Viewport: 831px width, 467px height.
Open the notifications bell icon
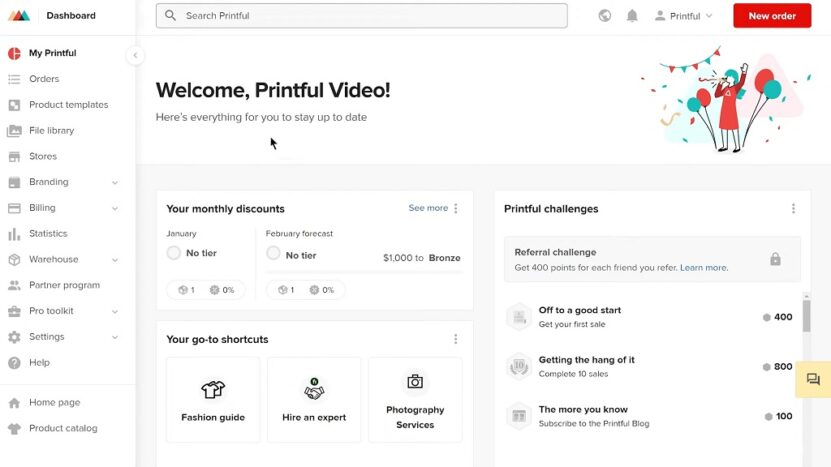[632, 16]
